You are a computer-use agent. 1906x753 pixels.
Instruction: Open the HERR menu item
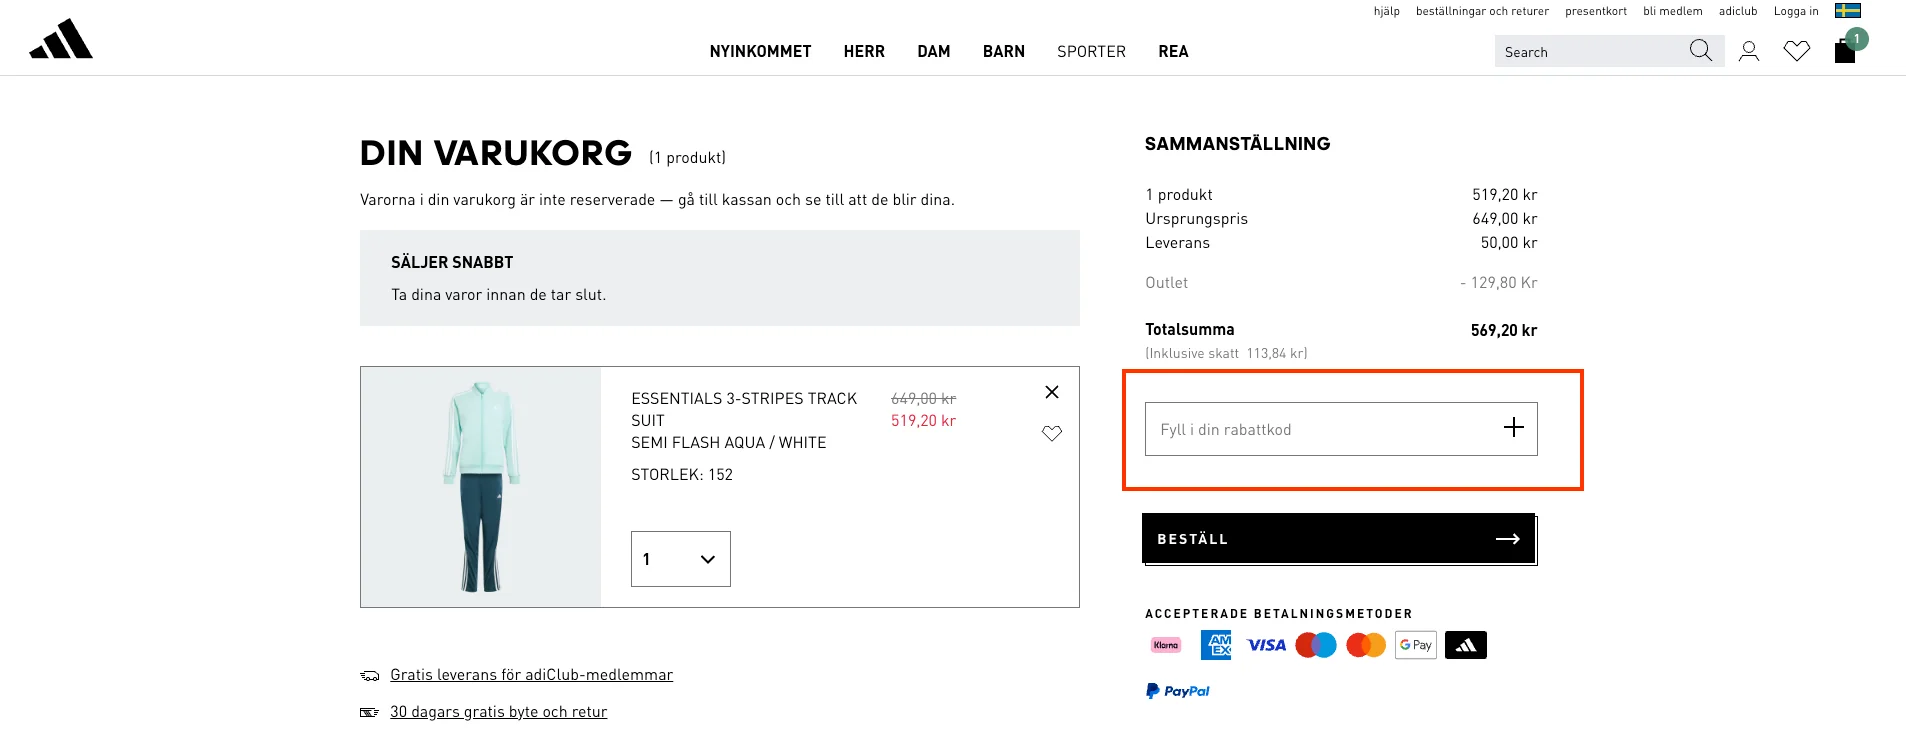(864, 51)
